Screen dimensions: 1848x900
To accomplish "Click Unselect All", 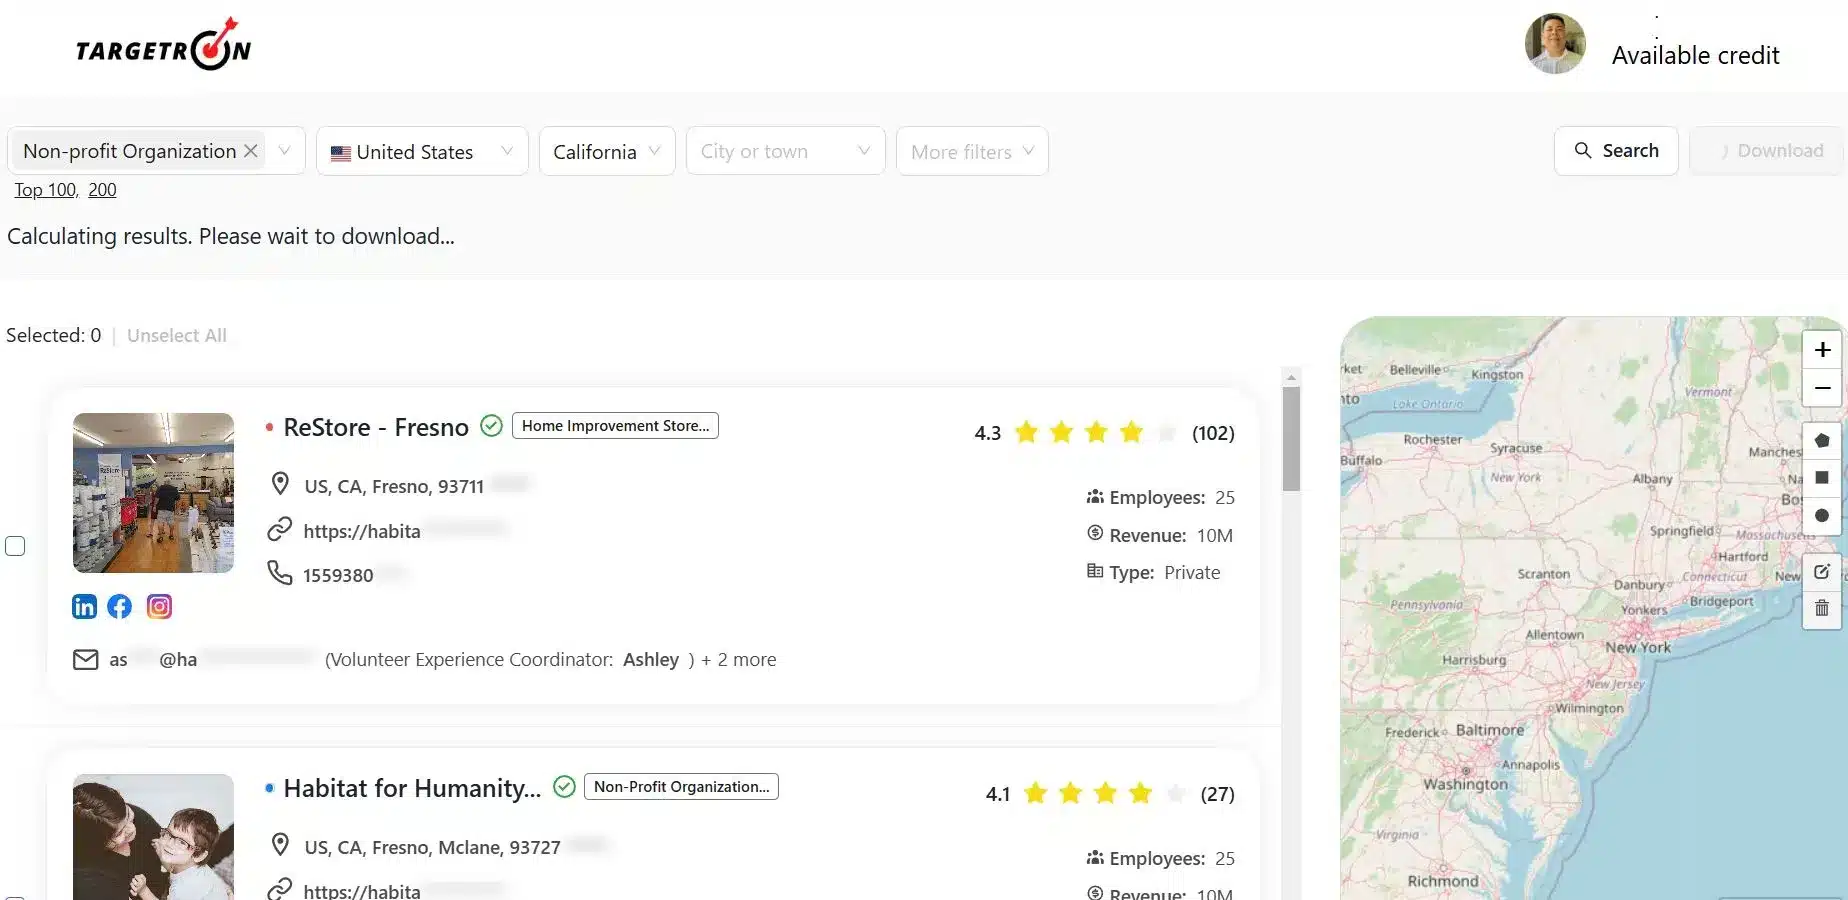I will point(177,336).
